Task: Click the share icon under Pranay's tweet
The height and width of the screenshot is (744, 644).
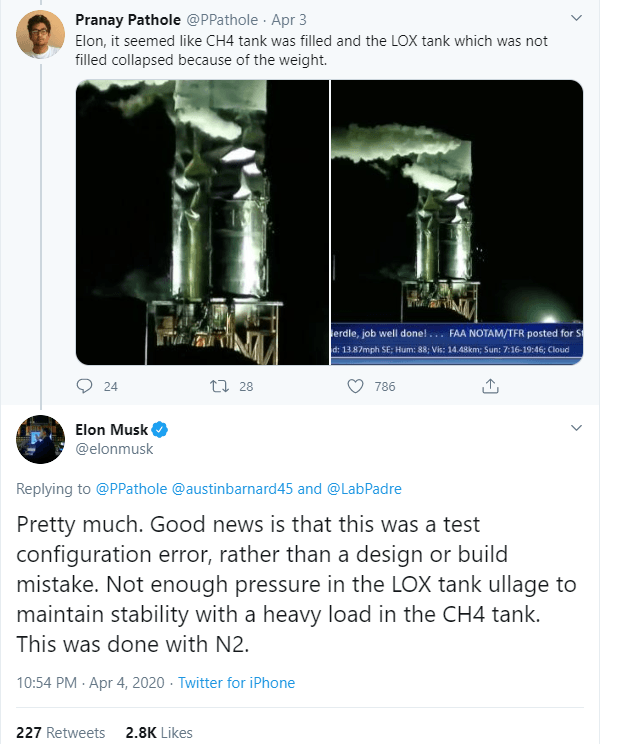Action: pos(490,386)
